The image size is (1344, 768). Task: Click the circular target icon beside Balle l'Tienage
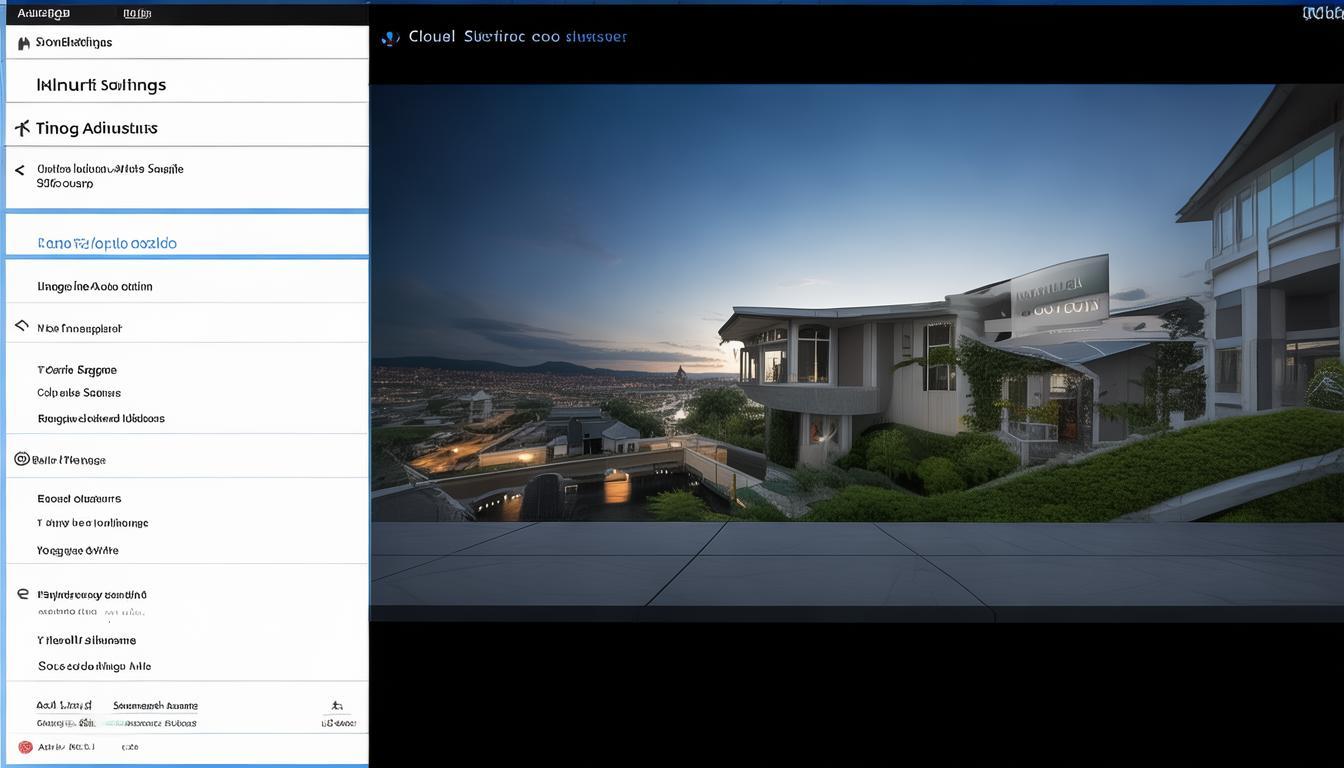(21, 459)
